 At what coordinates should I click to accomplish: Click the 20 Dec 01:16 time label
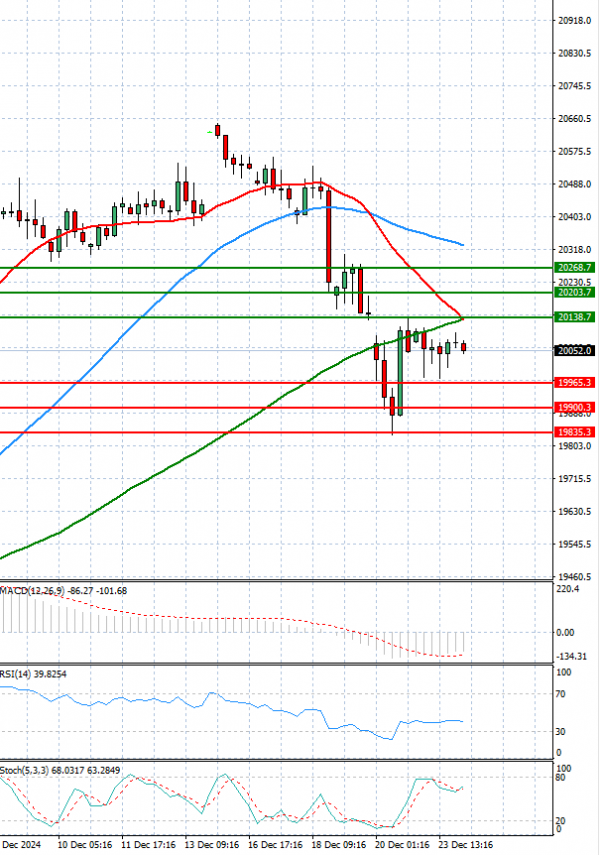(402, 845)
